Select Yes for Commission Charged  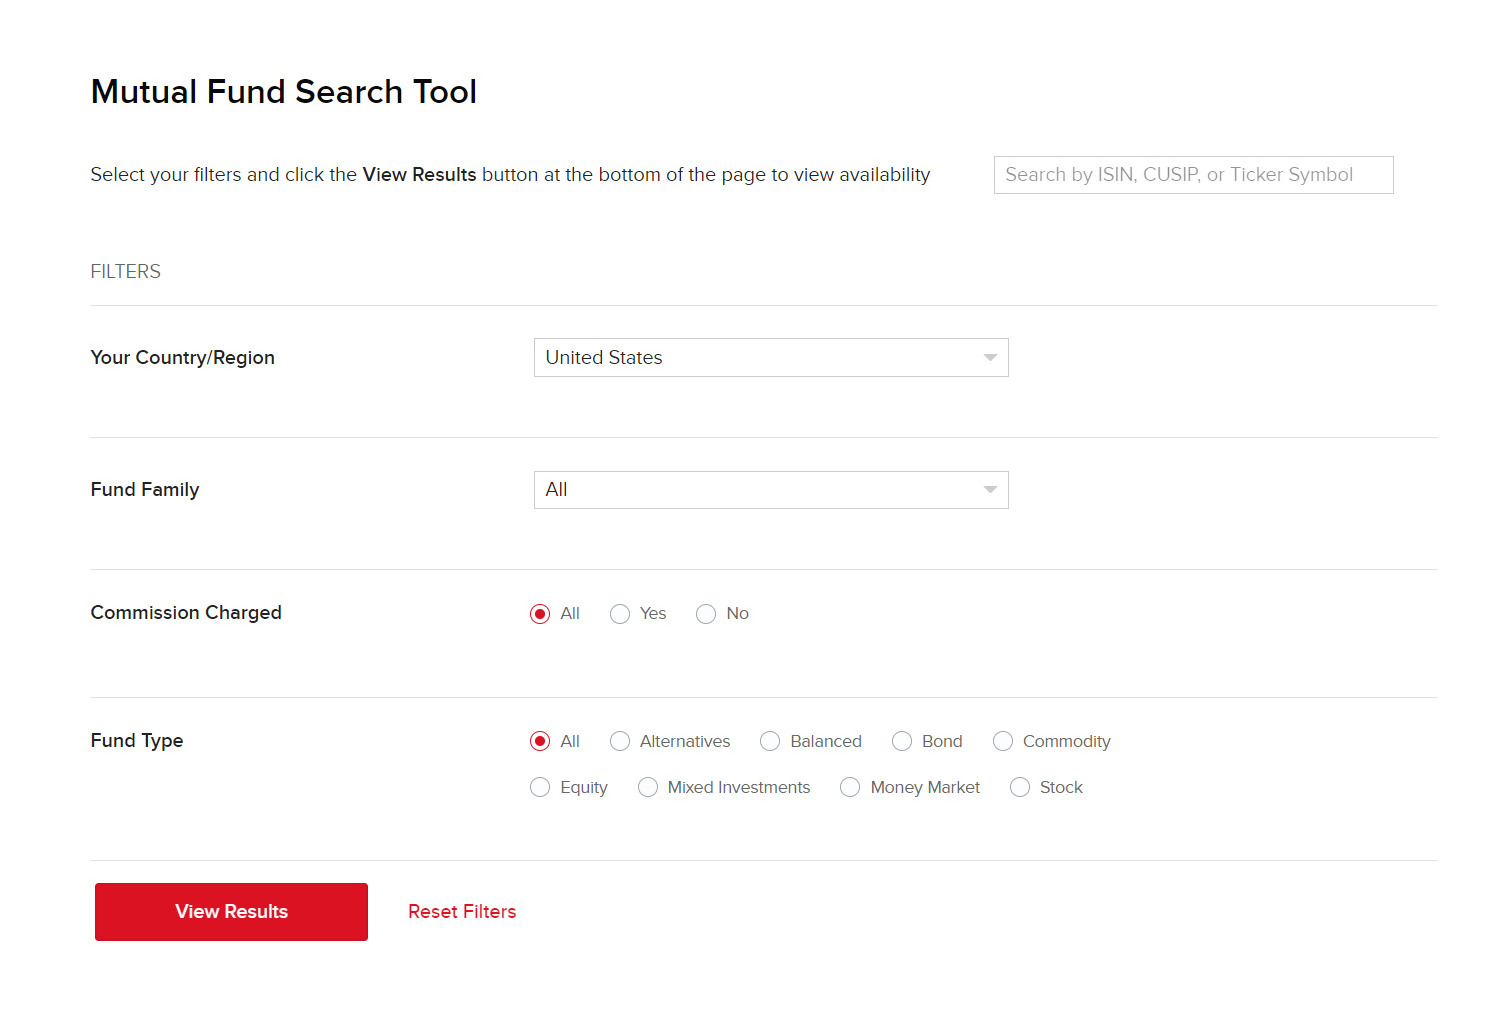(x=620, y=614)
